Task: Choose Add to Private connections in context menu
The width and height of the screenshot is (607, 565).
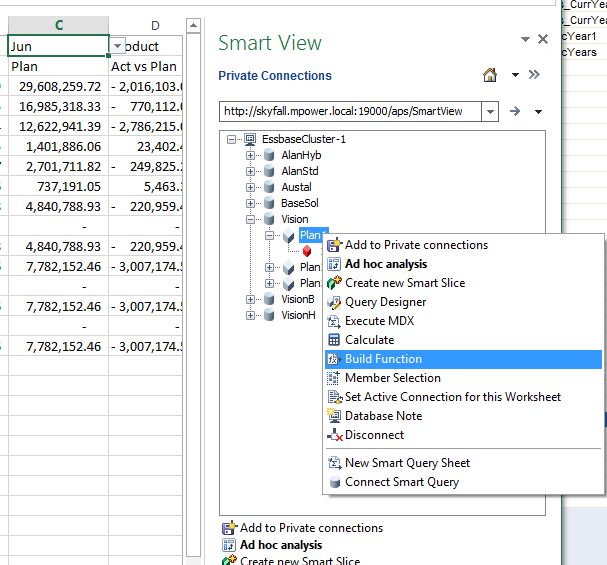Action: (463, 245)
